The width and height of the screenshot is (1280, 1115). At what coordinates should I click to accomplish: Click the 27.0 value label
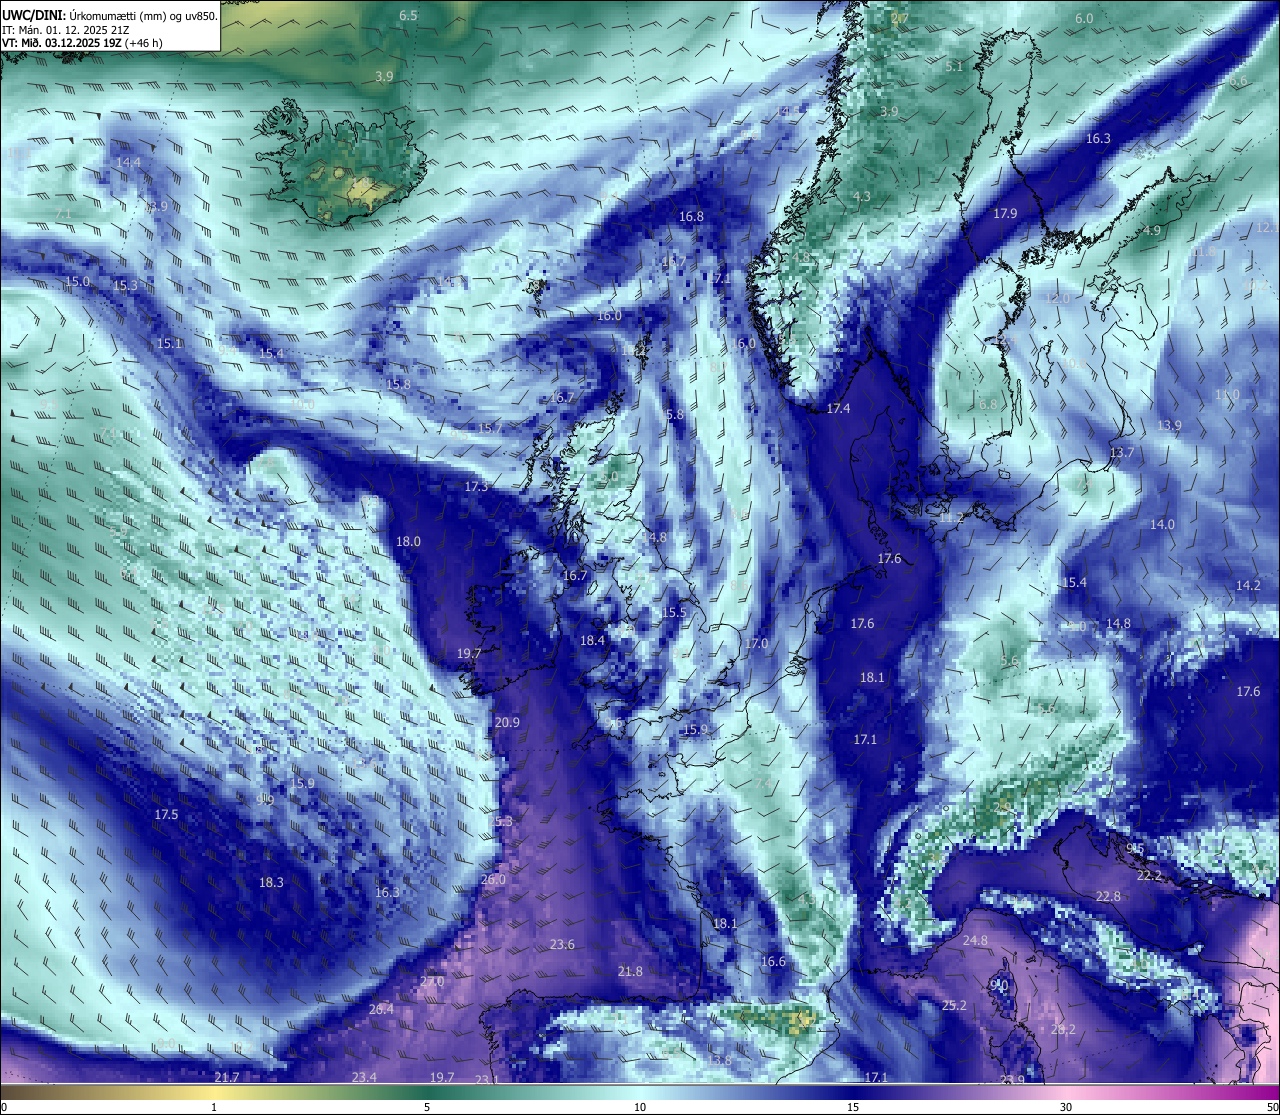pyautogui.click(x=431, y=982)
